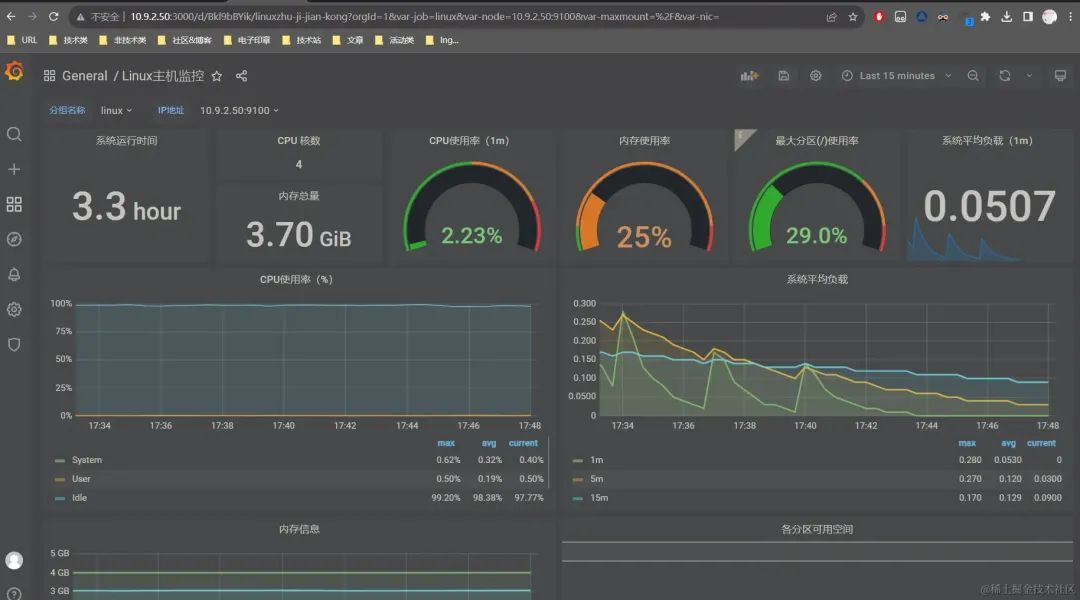Open the Explore compass icon
1080x600 pixels.
pyautogui.click(x=14, y=239)
